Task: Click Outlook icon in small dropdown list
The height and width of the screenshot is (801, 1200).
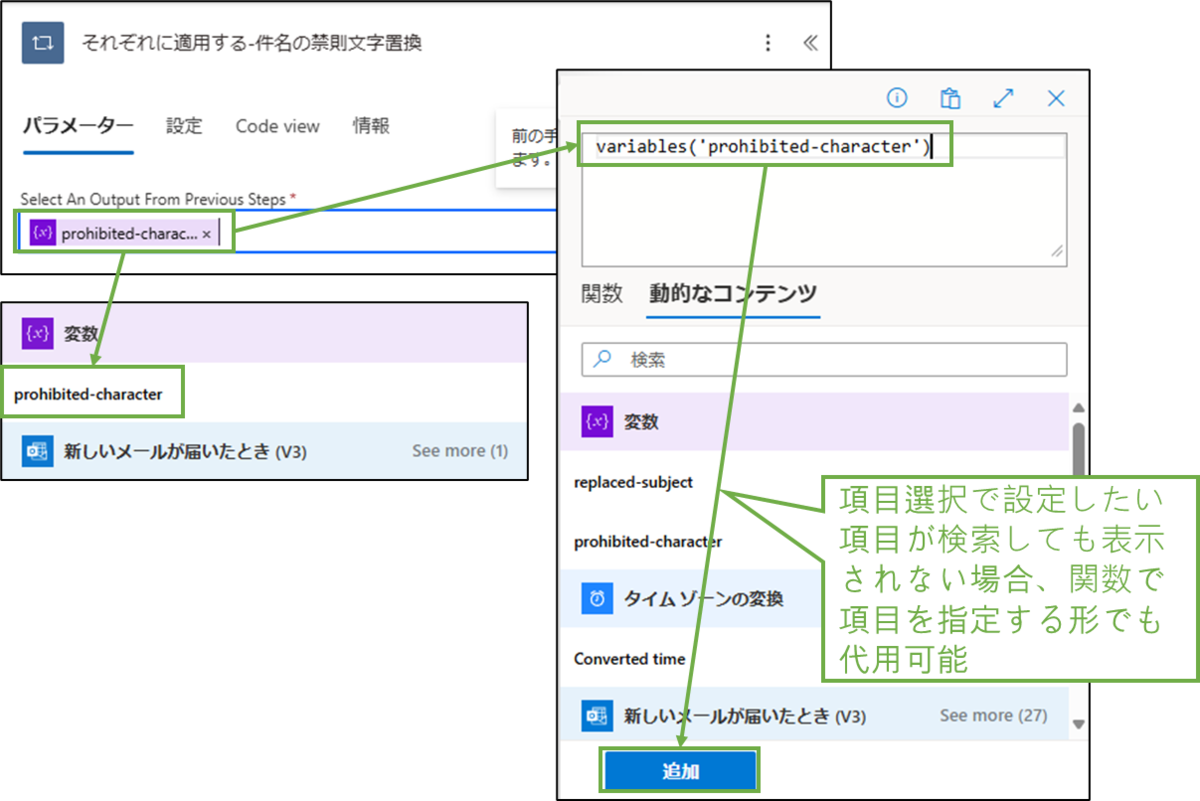Action: [x=37, y=451]
